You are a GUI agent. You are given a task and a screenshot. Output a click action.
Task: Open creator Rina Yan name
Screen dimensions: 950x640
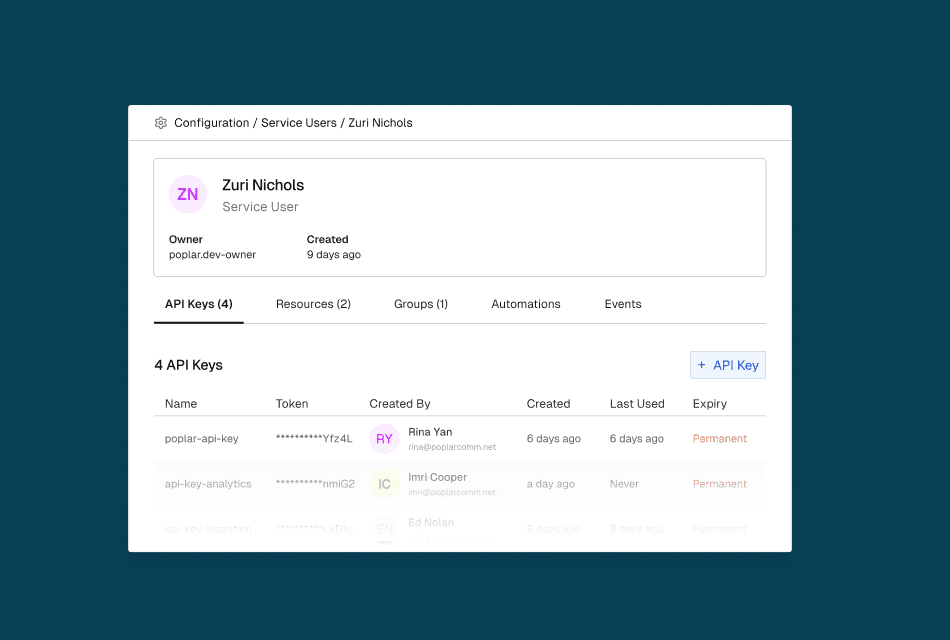click(x=430, y=432)
